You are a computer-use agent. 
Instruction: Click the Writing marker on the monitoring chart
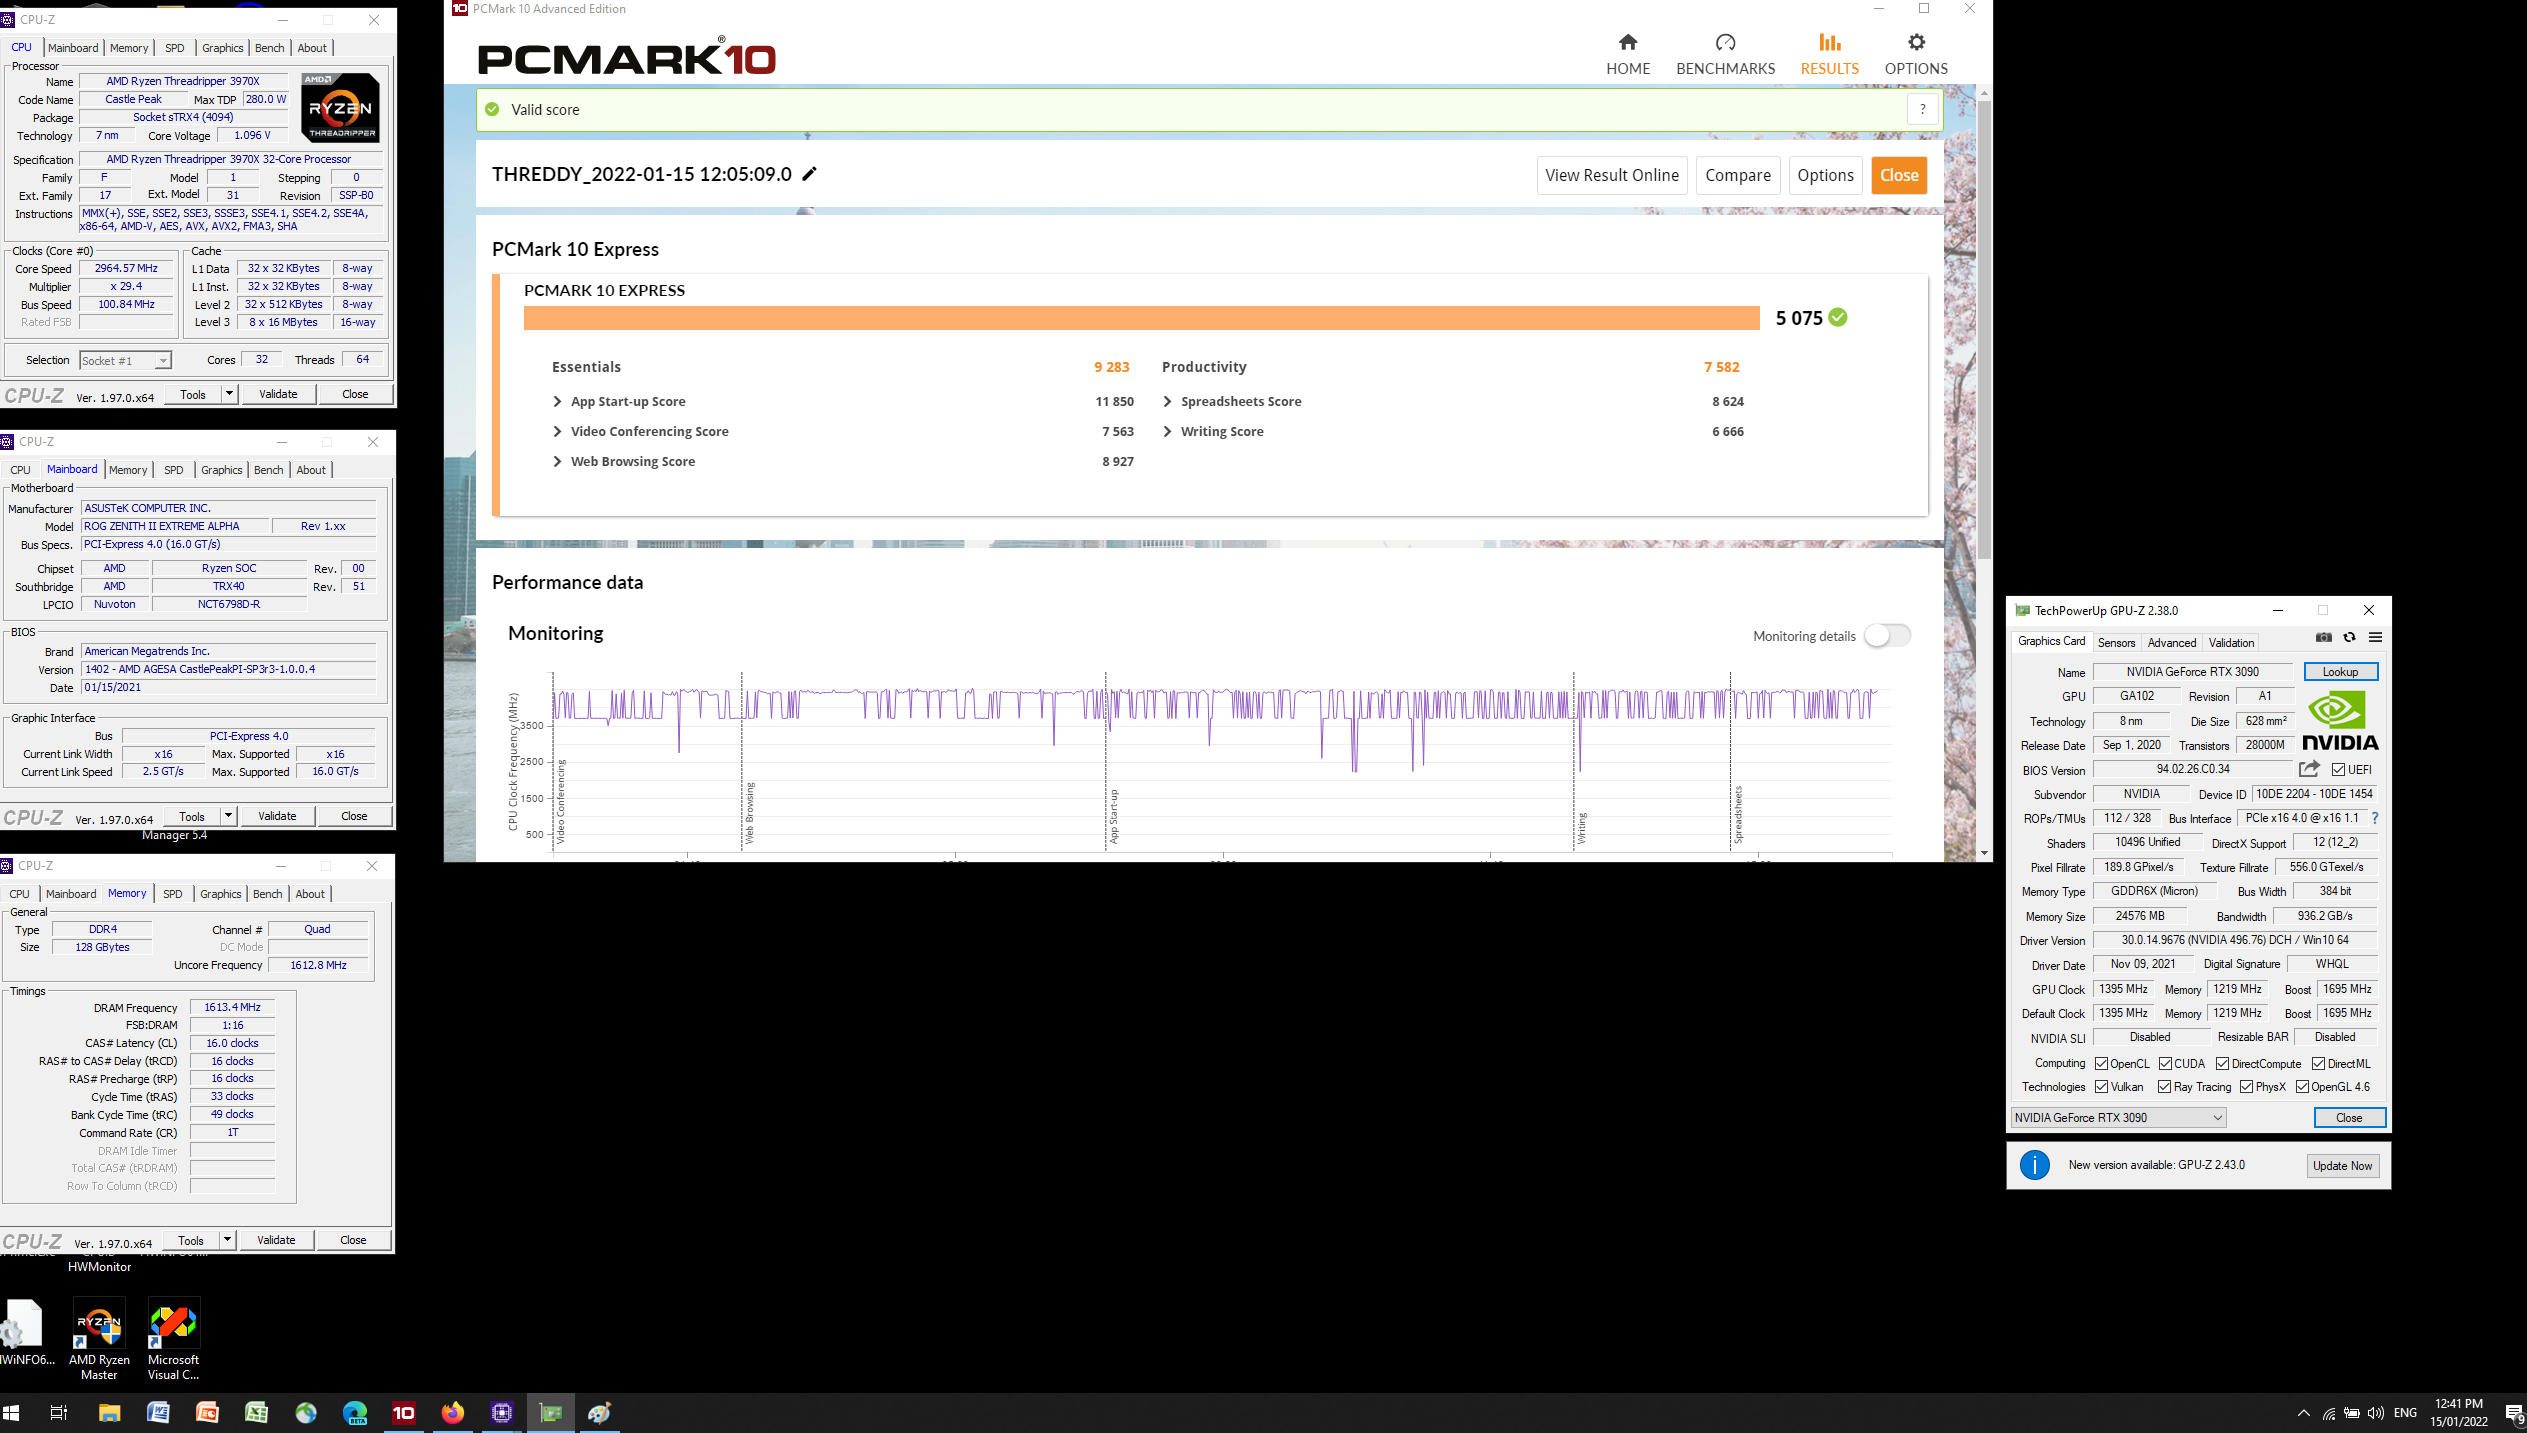[1582, 828]
